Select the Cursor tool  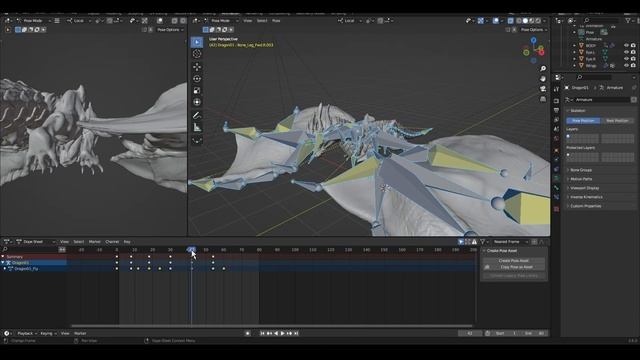click(x=197, y=54)
